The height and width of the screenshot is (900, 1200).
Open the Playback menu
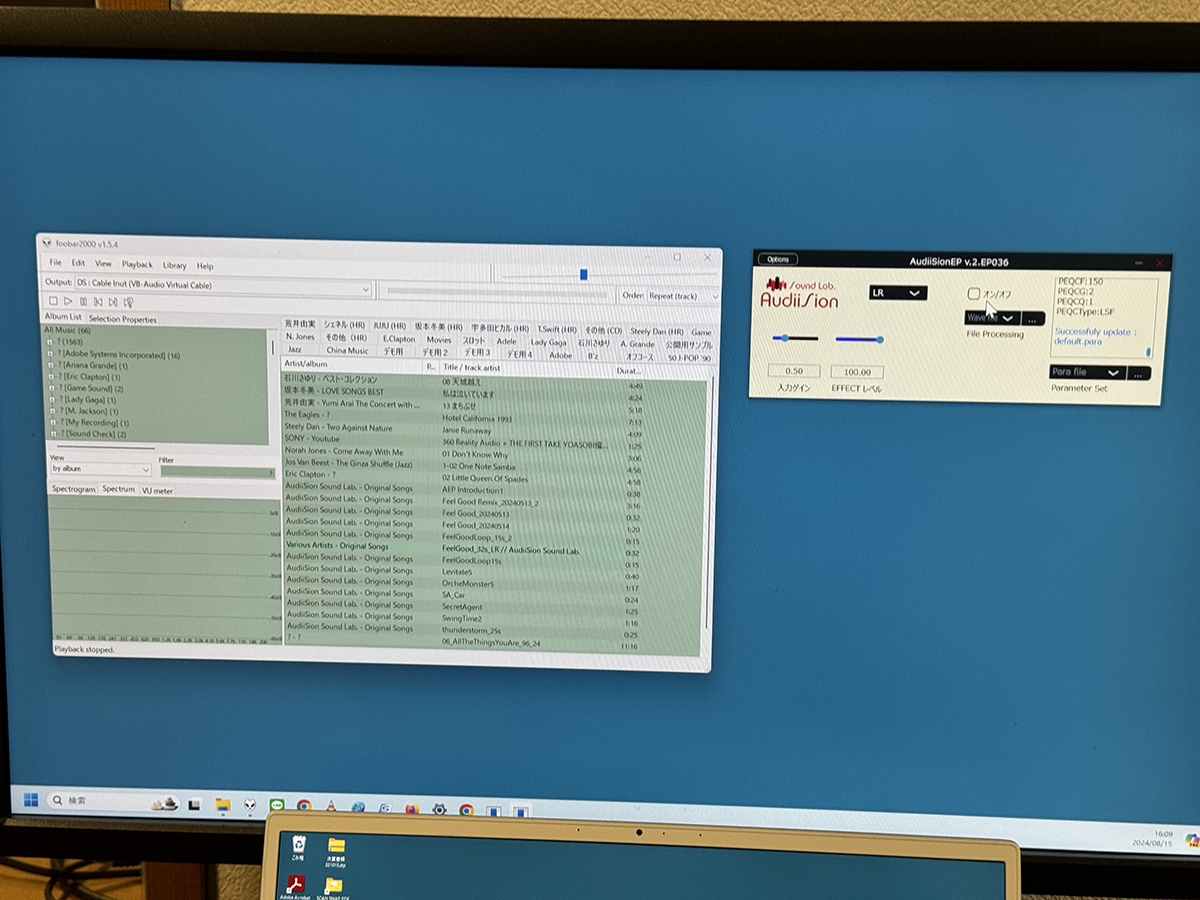tap(137, 265)
